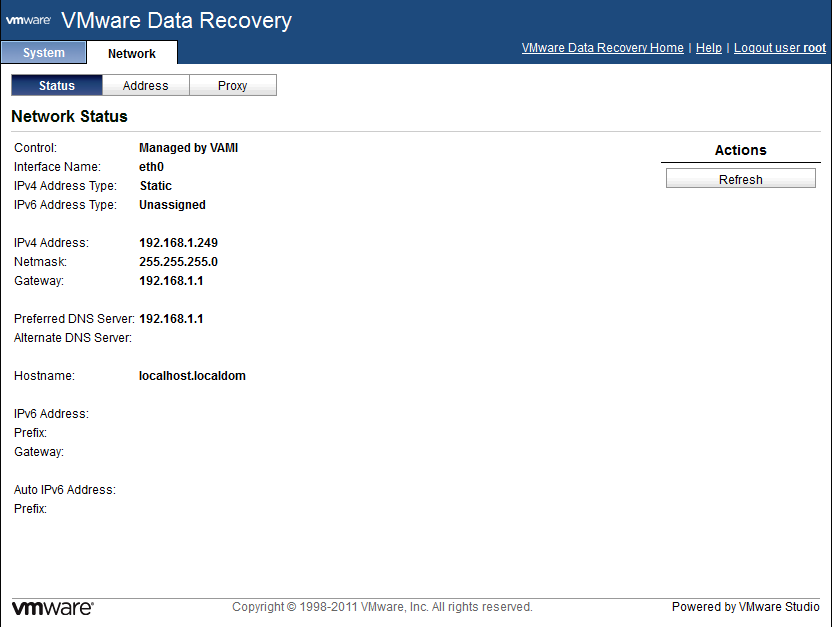Open the Status sub-tab
The image size is (832, 627).
[x=56, y=85]
